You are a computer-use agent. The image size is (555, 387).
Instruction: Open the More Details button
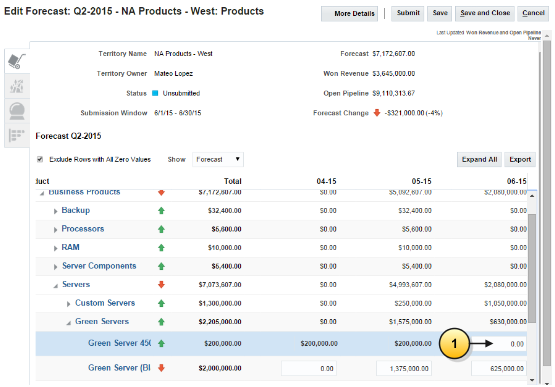coord(349,13)
